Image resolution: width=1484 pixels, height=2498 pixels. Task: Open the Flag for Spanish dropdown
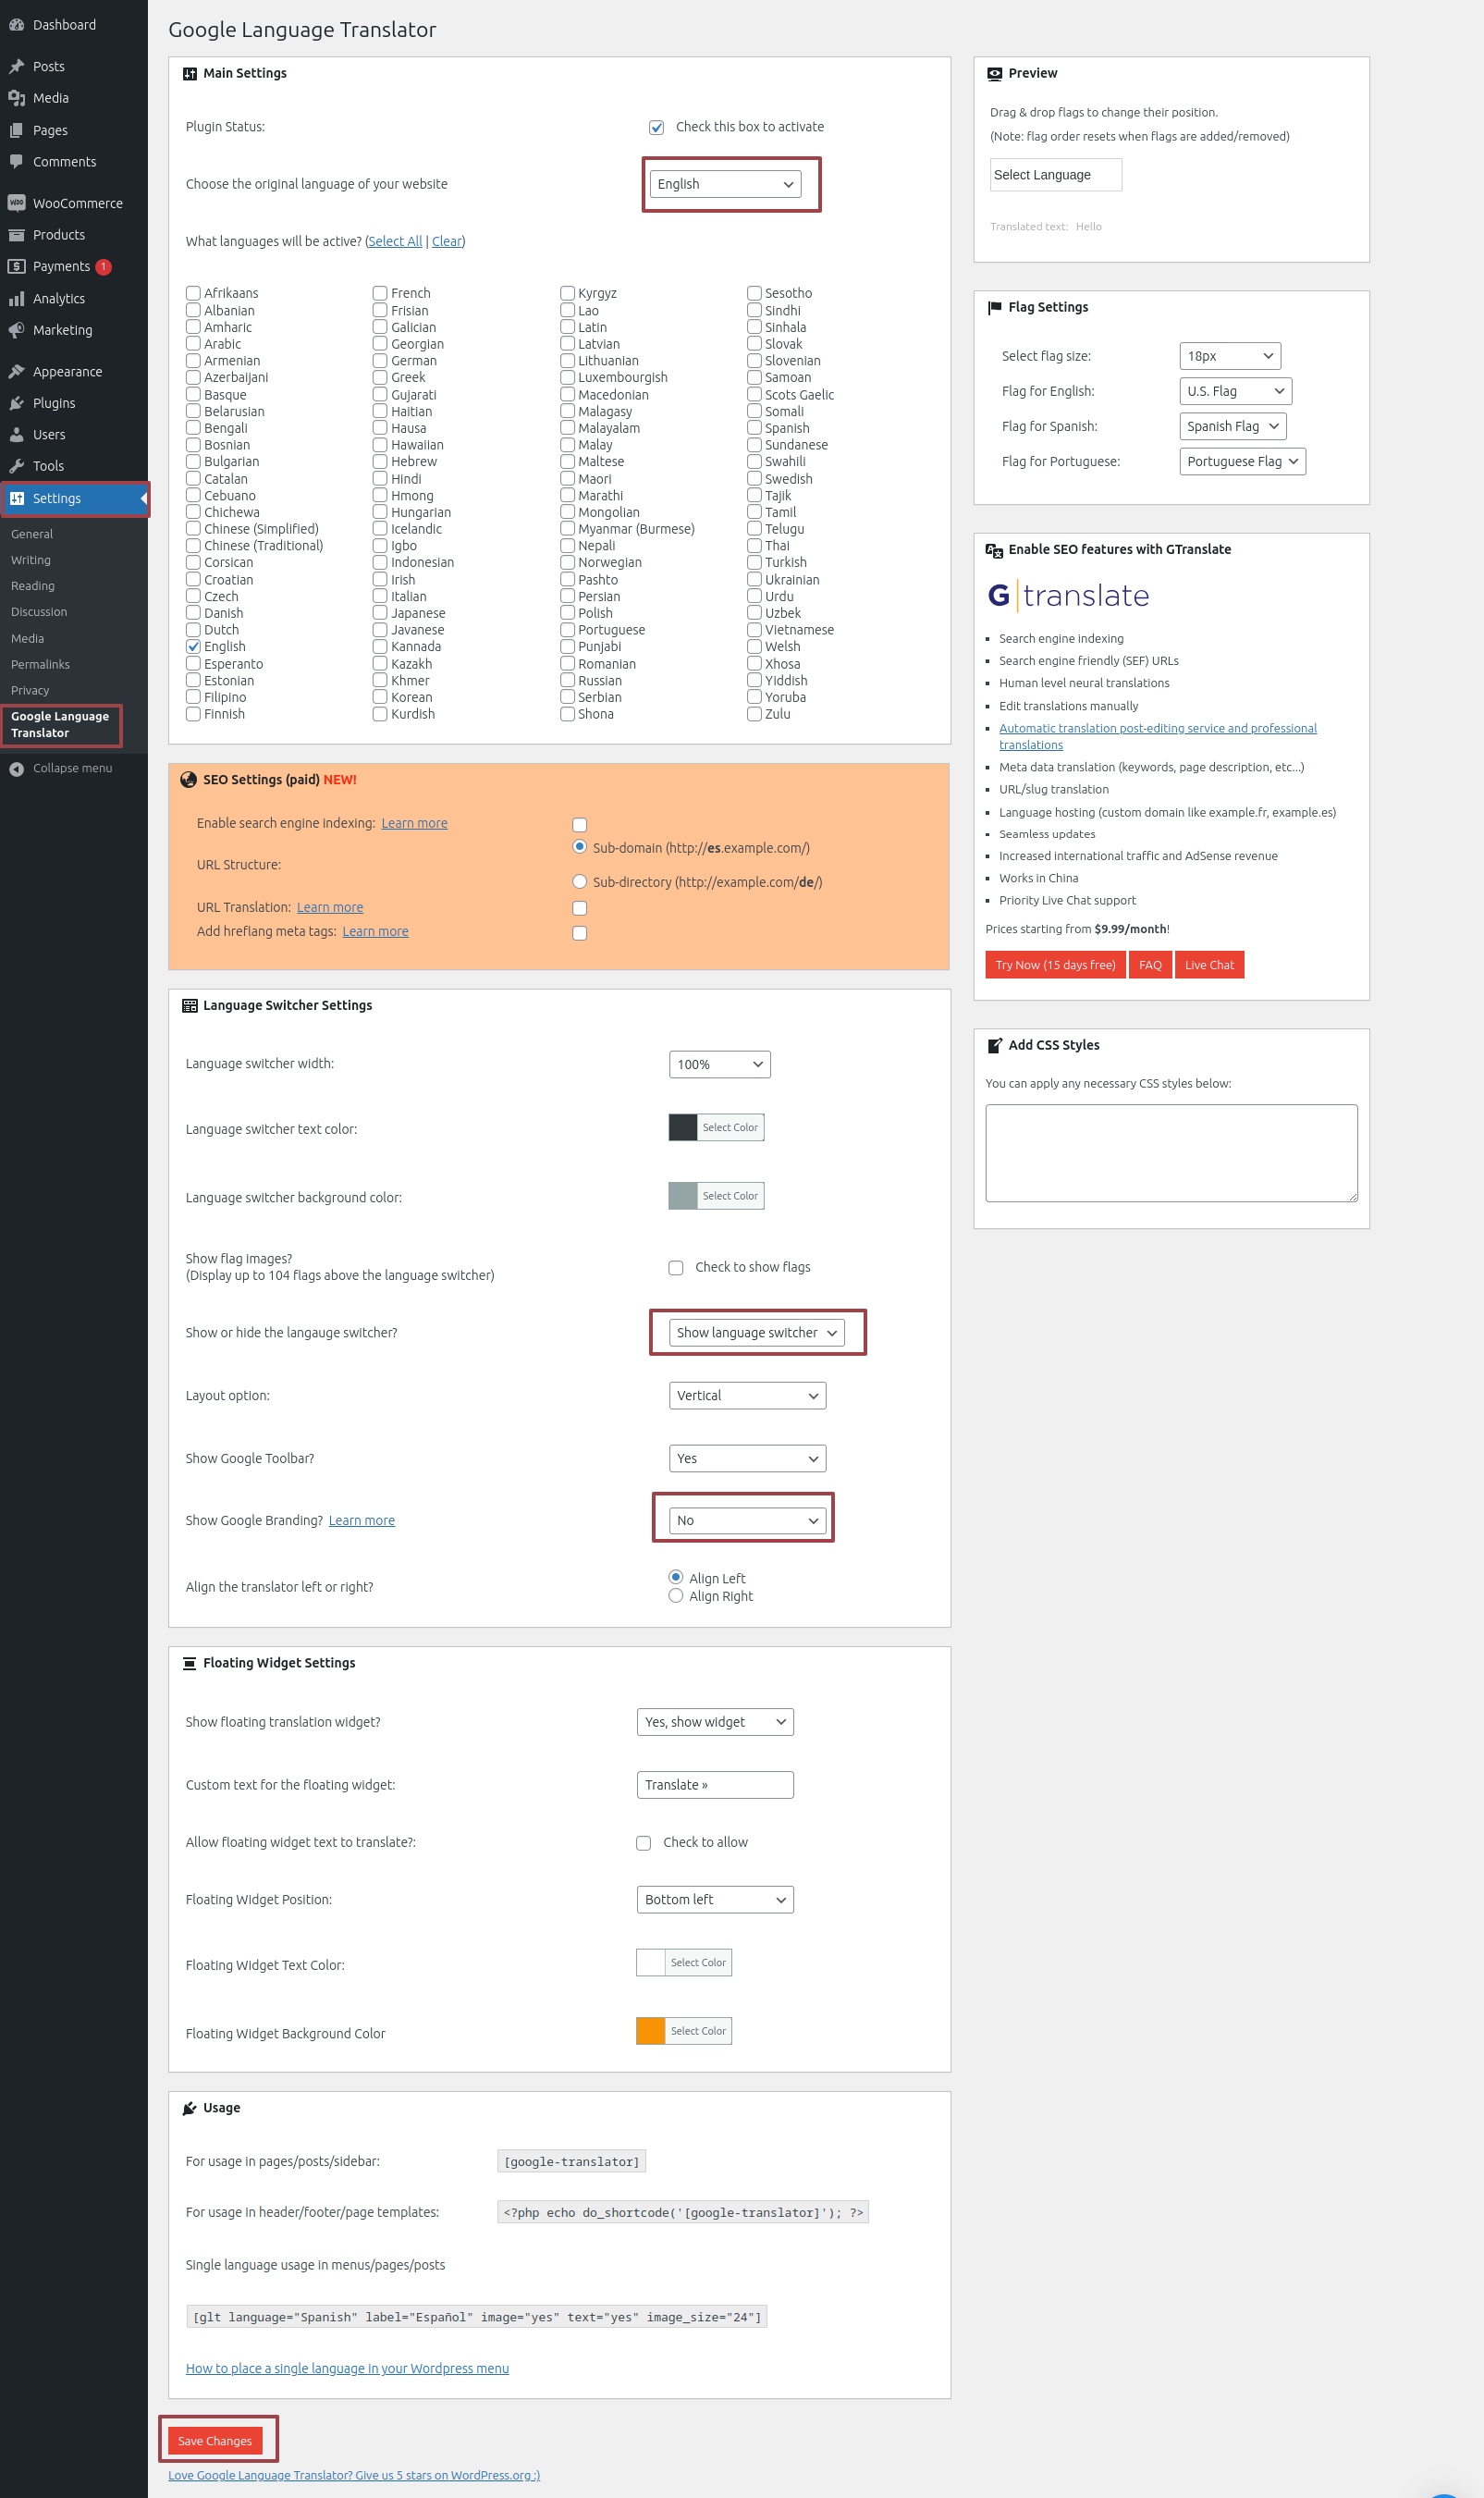(x=1233, y=426)
